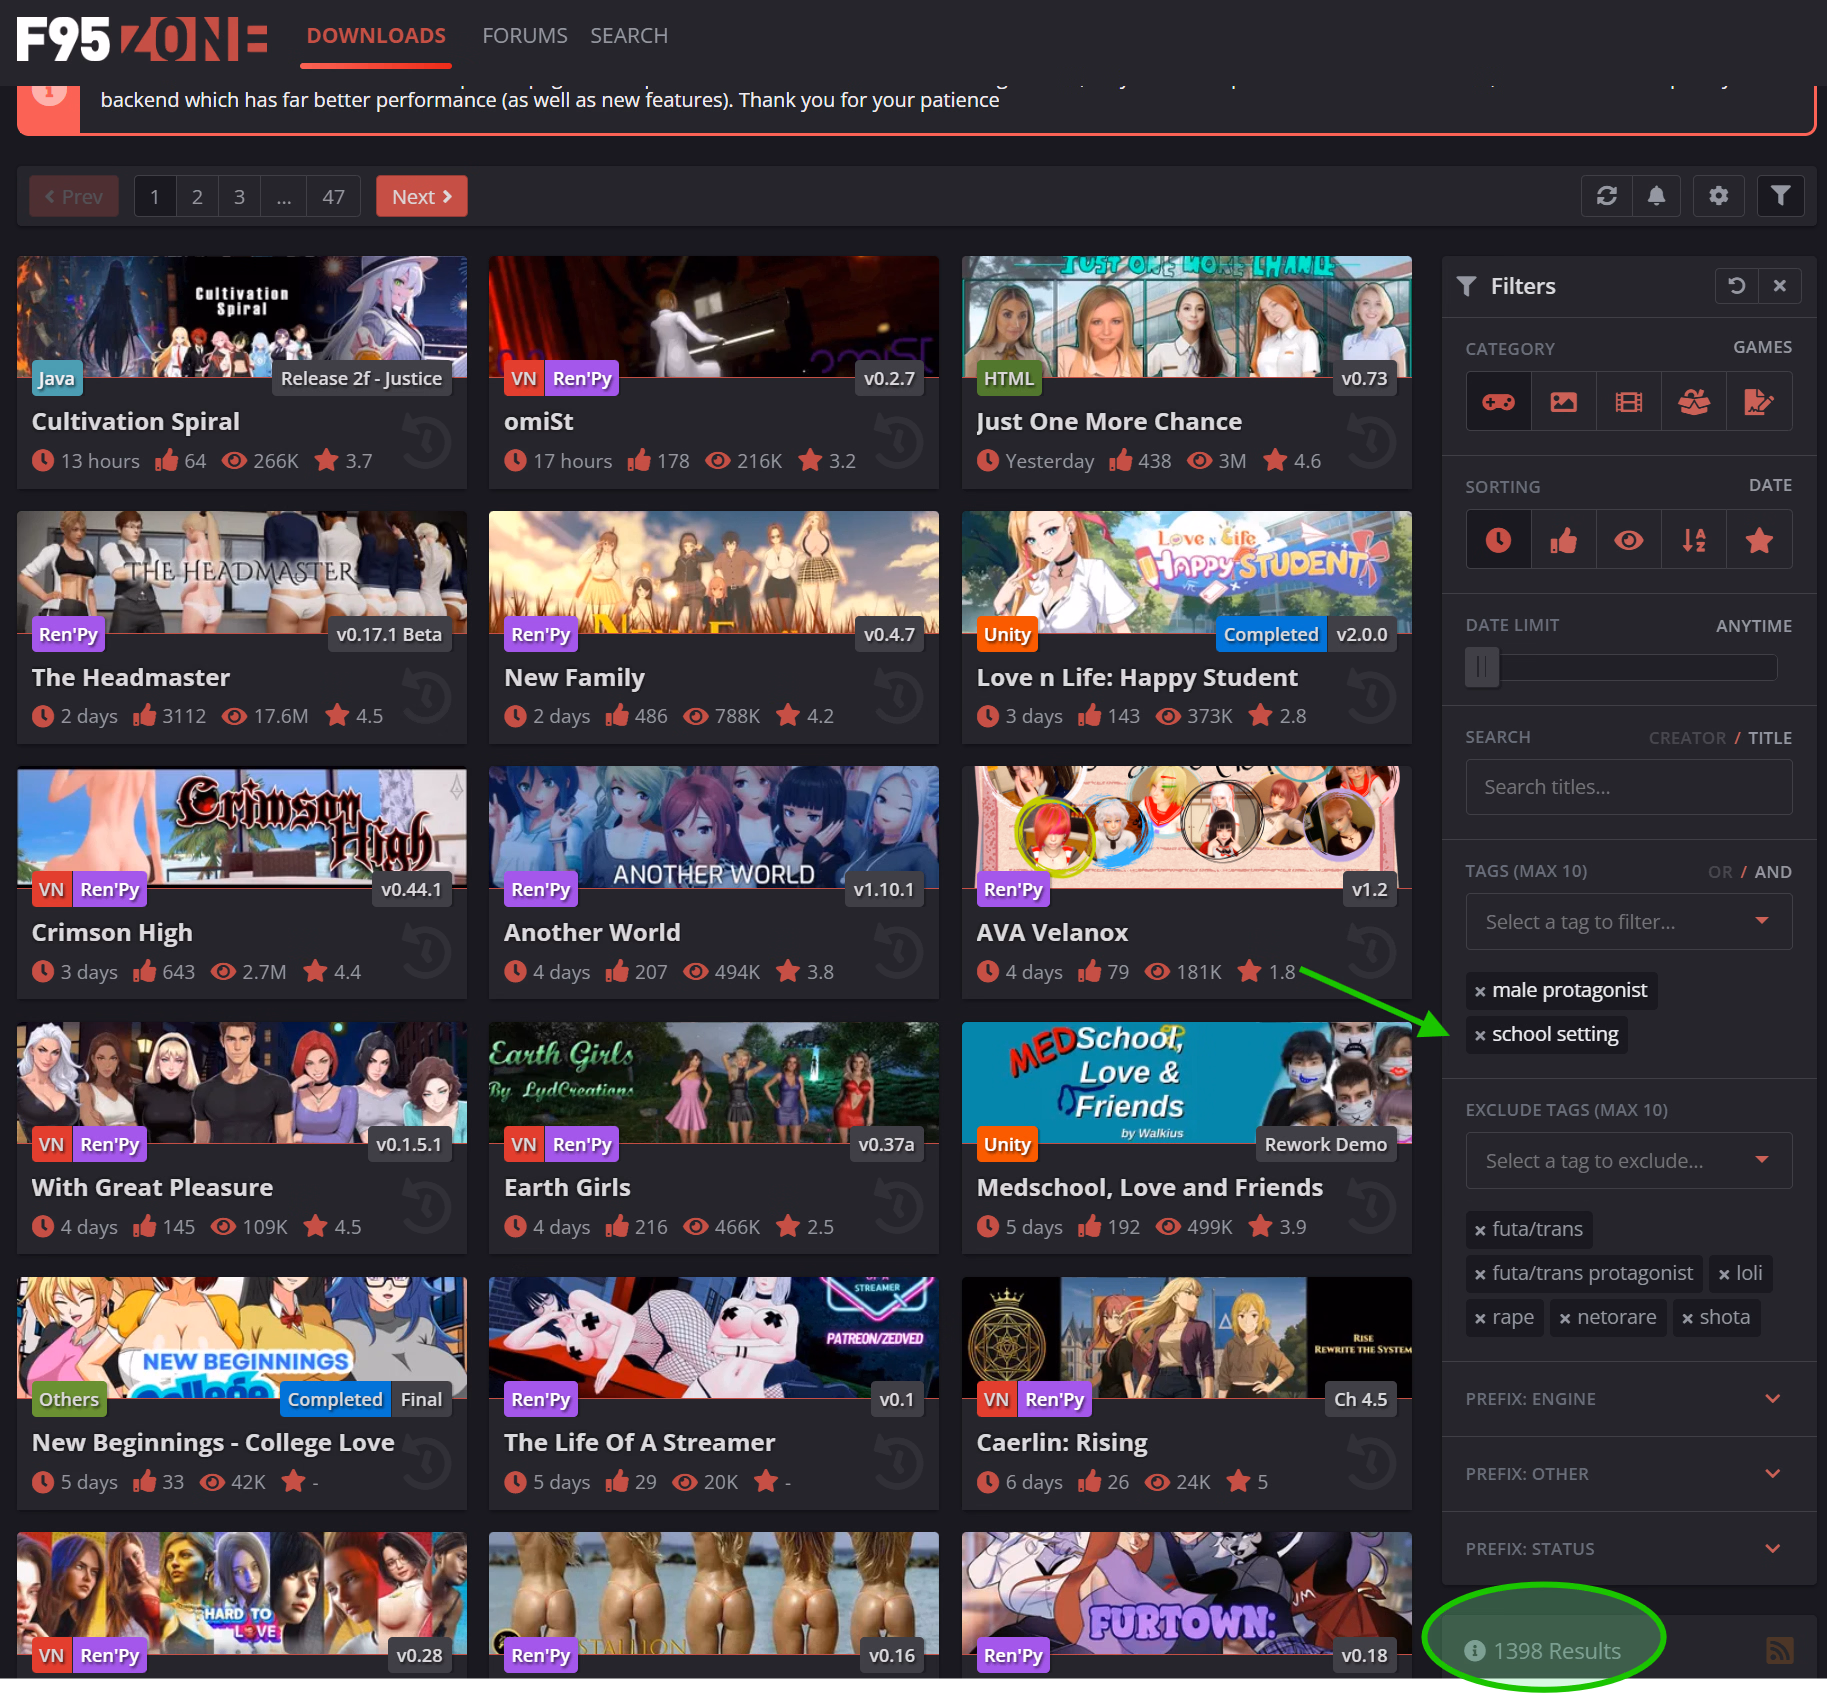Go to page 47
Image resolution: width=1827 pixels, height=1693 pixels.
(x=333, y=197)
